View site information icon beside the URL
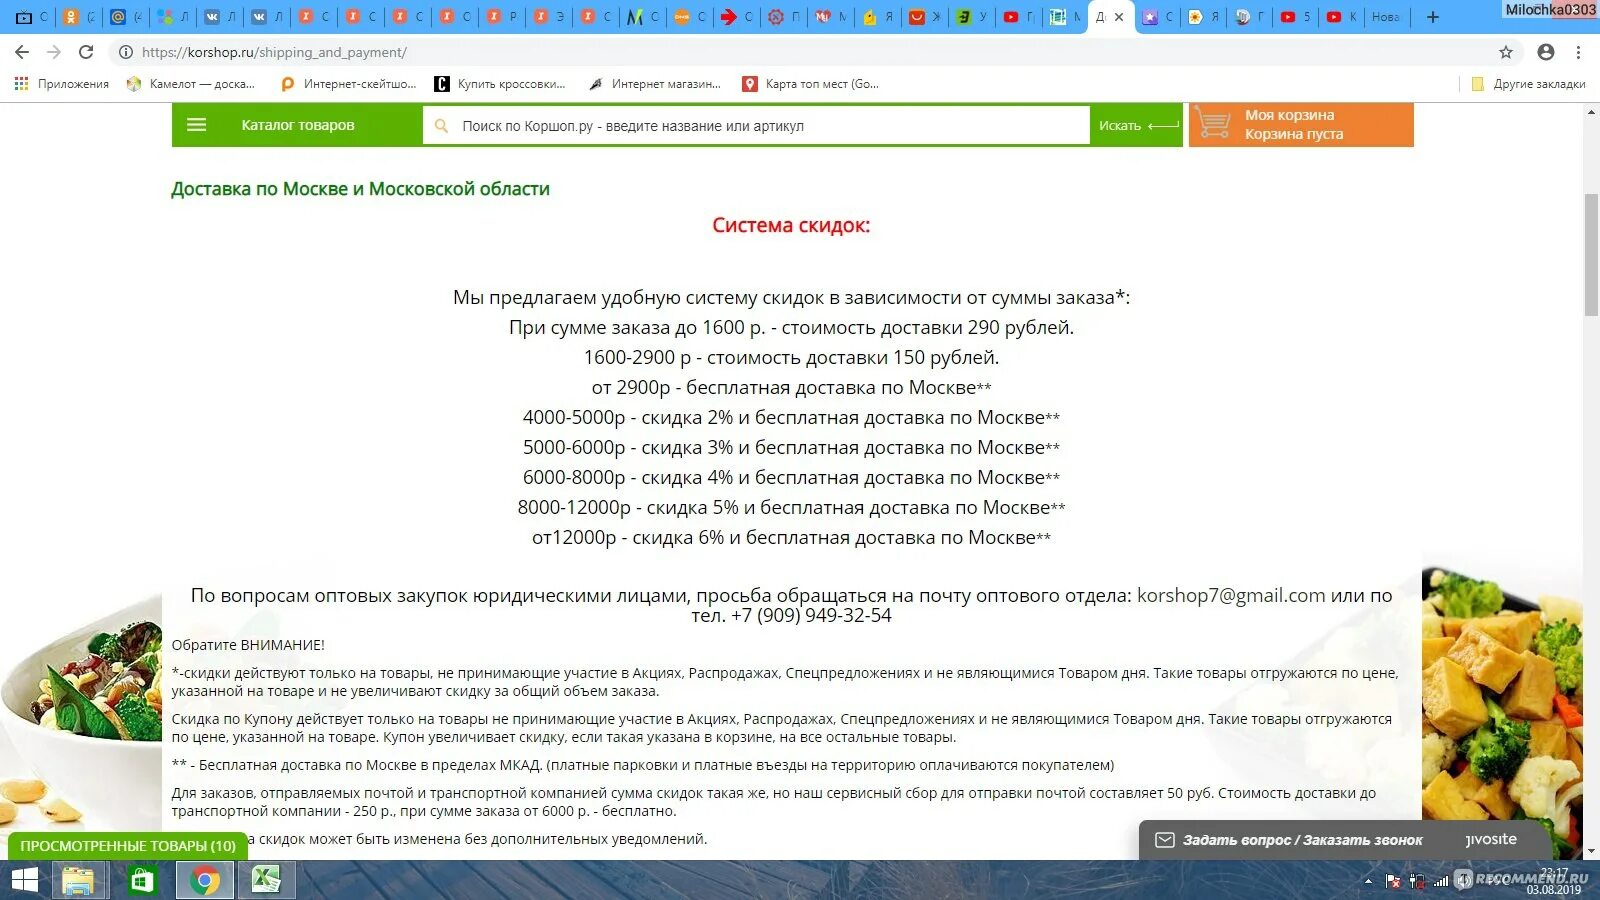 tap(126, 52)
